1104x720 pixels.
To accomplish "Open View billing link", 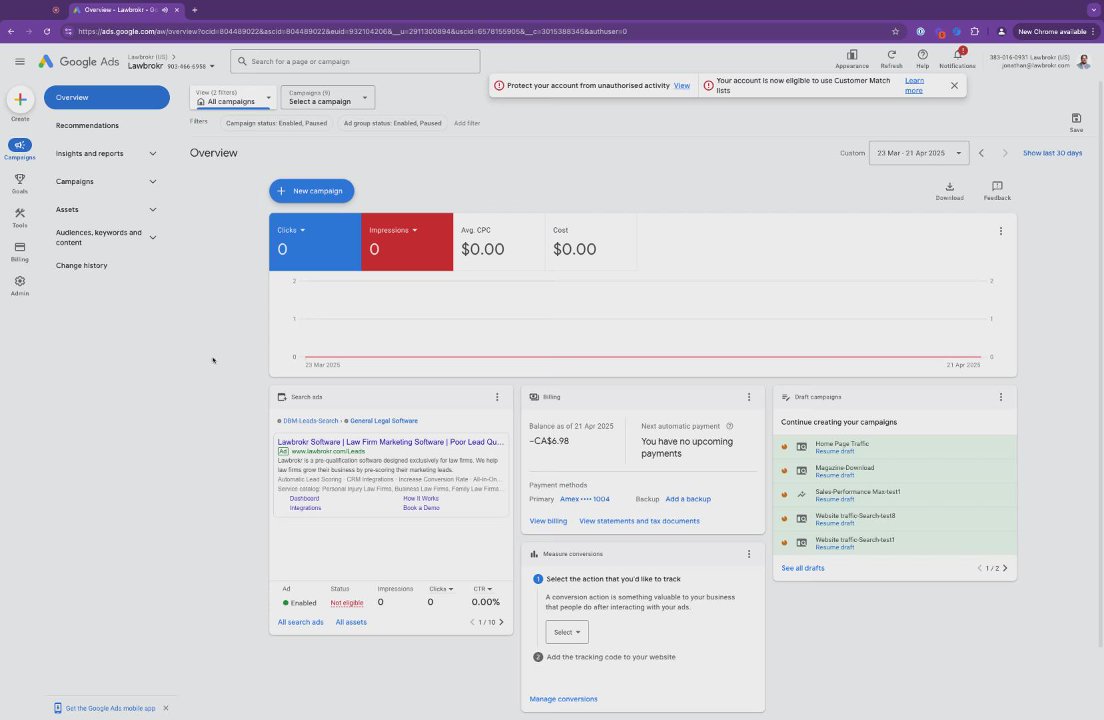I will [548, 521].
